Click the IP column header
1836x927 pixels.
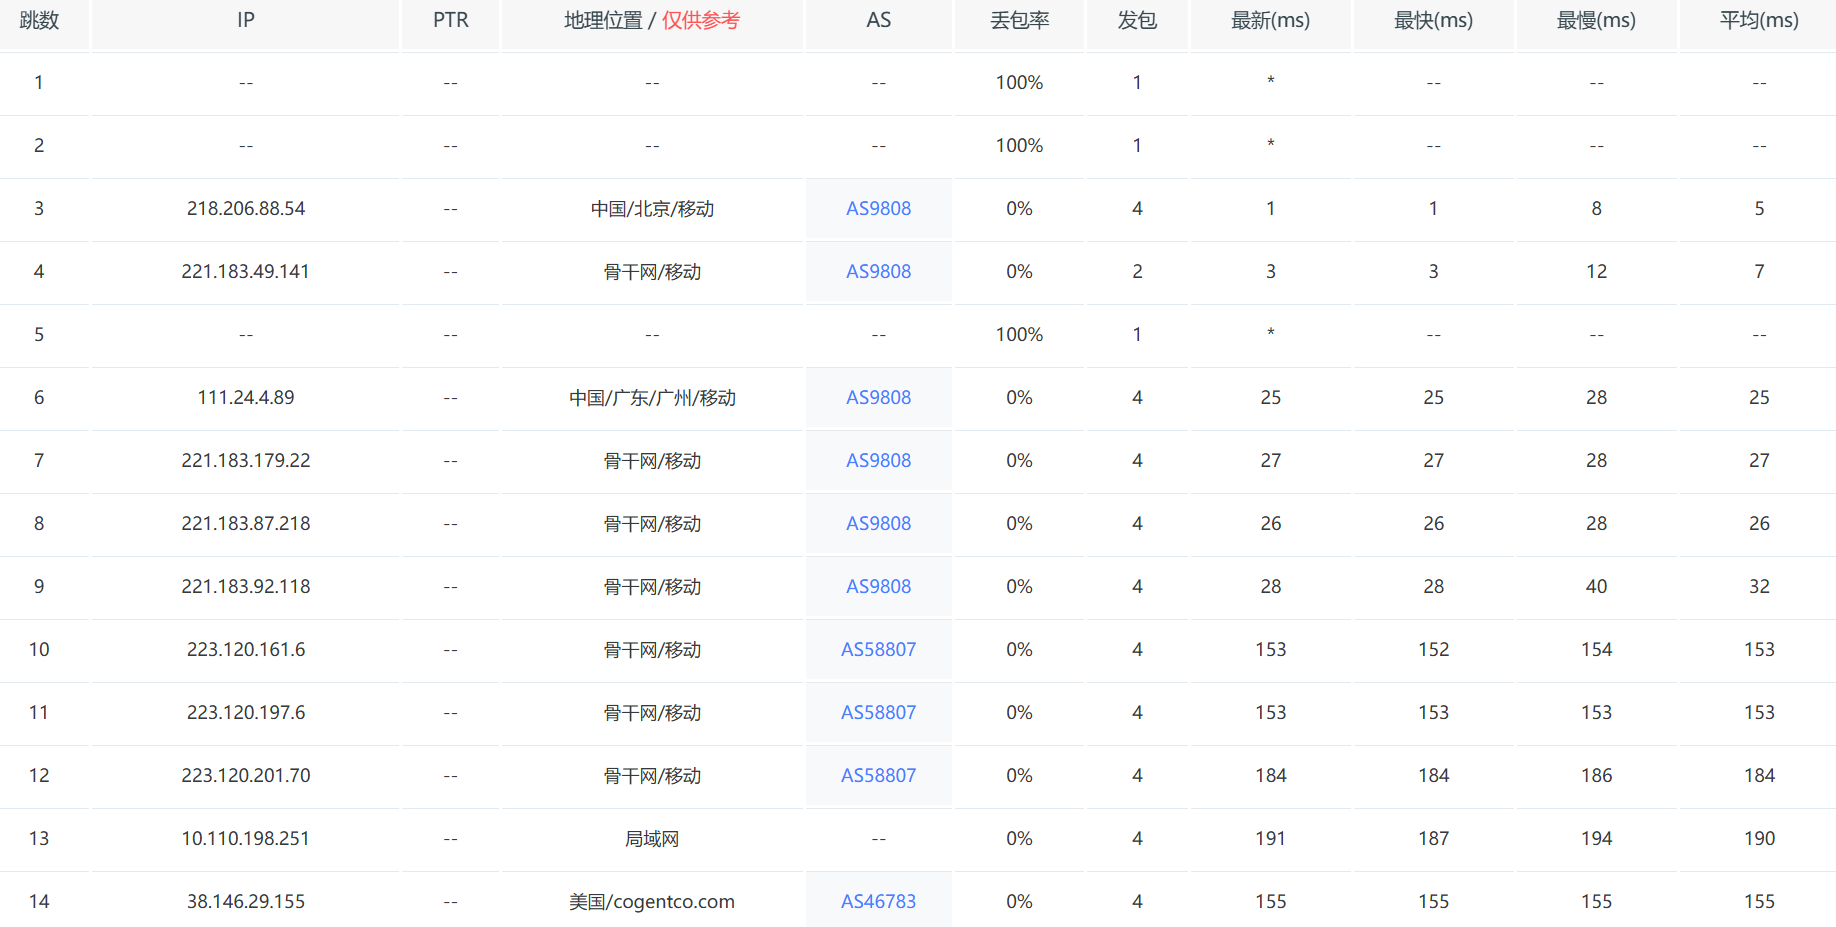[x=245, y=19]
